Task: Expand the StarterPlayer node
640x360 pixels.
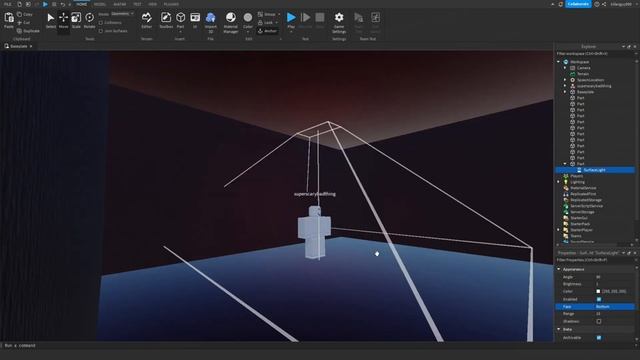Action: tap(558, 230)
